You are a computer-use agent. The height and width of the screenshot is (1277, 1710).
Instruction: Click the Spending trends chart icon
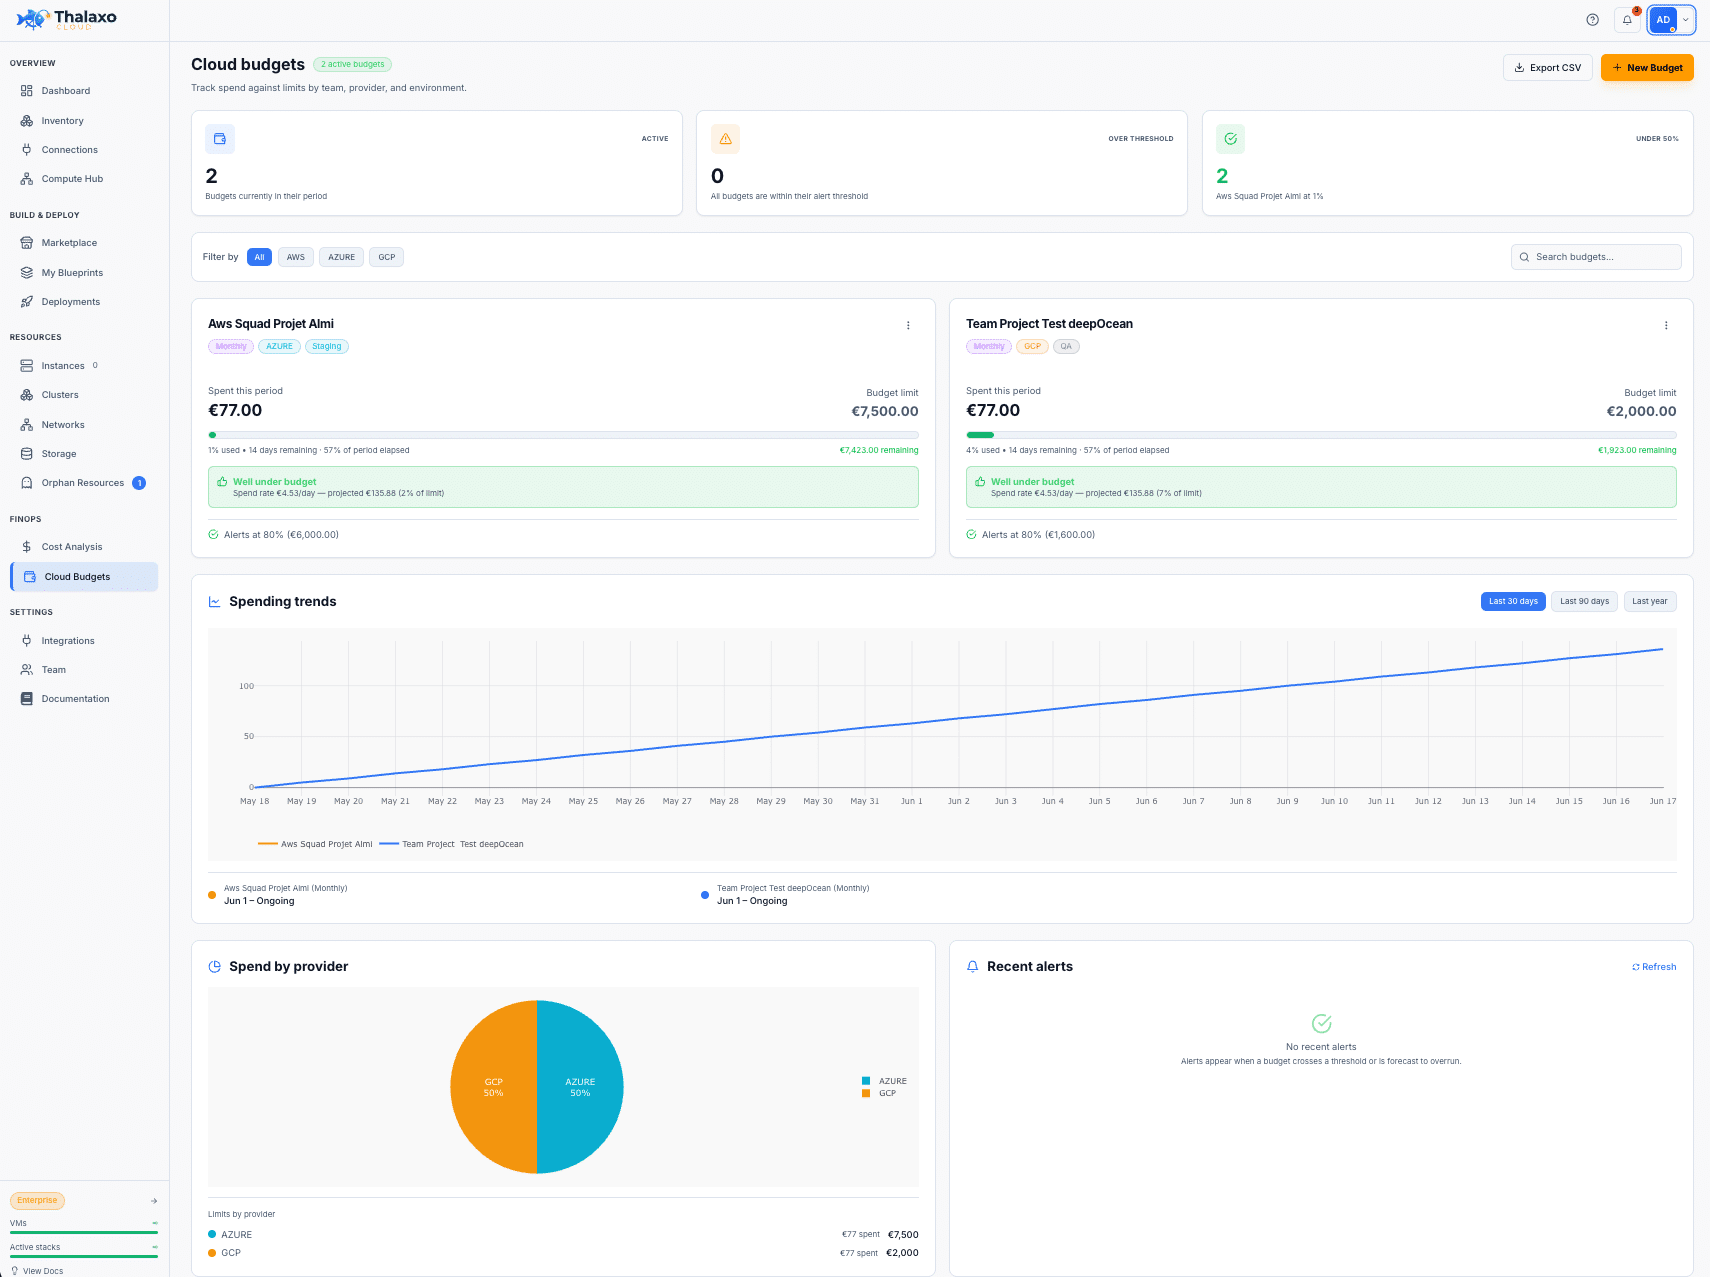point(214,602)
